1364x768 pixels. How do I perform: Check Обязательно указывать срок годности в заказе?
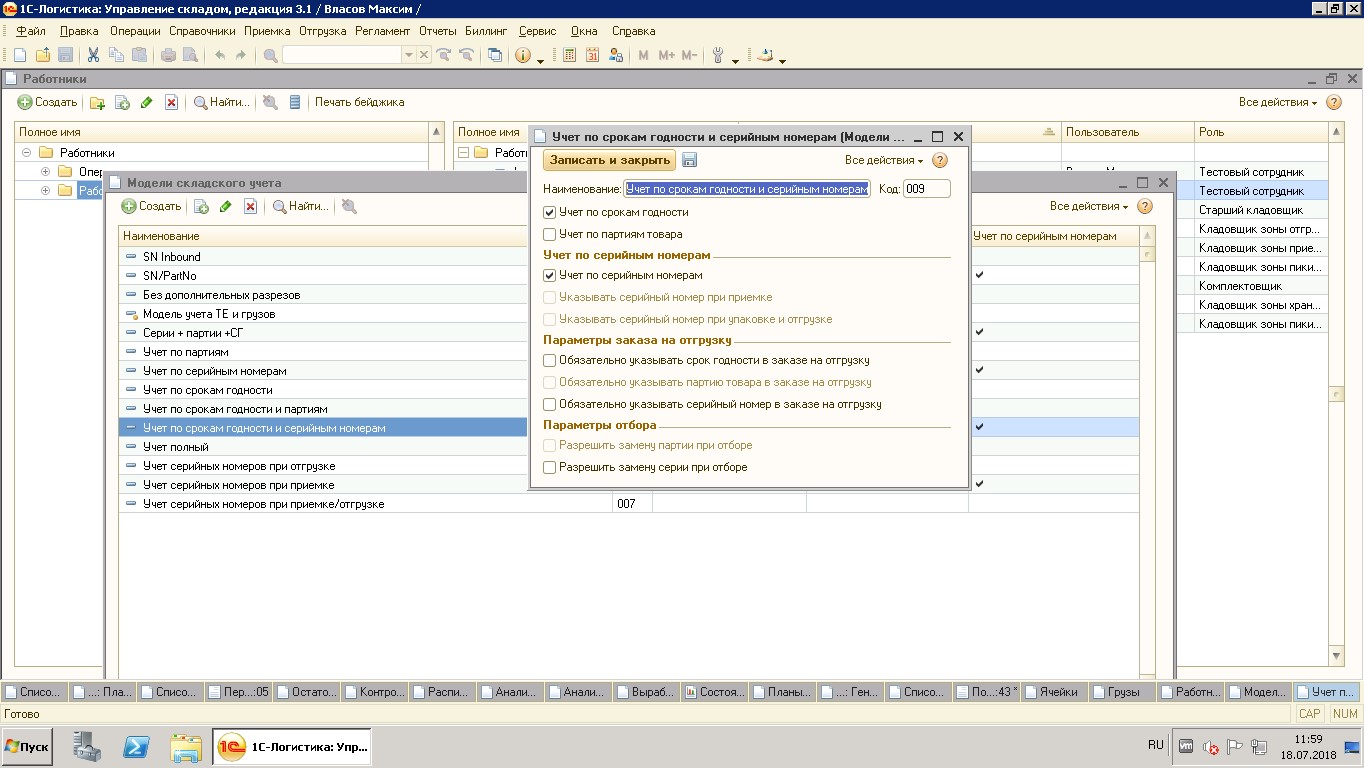[x=549, y=360]
